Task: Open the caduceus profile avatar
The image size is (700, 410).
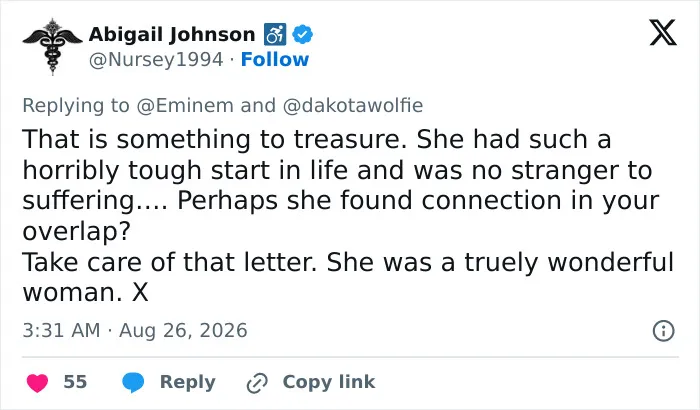Action: click(x=52, y=46)
